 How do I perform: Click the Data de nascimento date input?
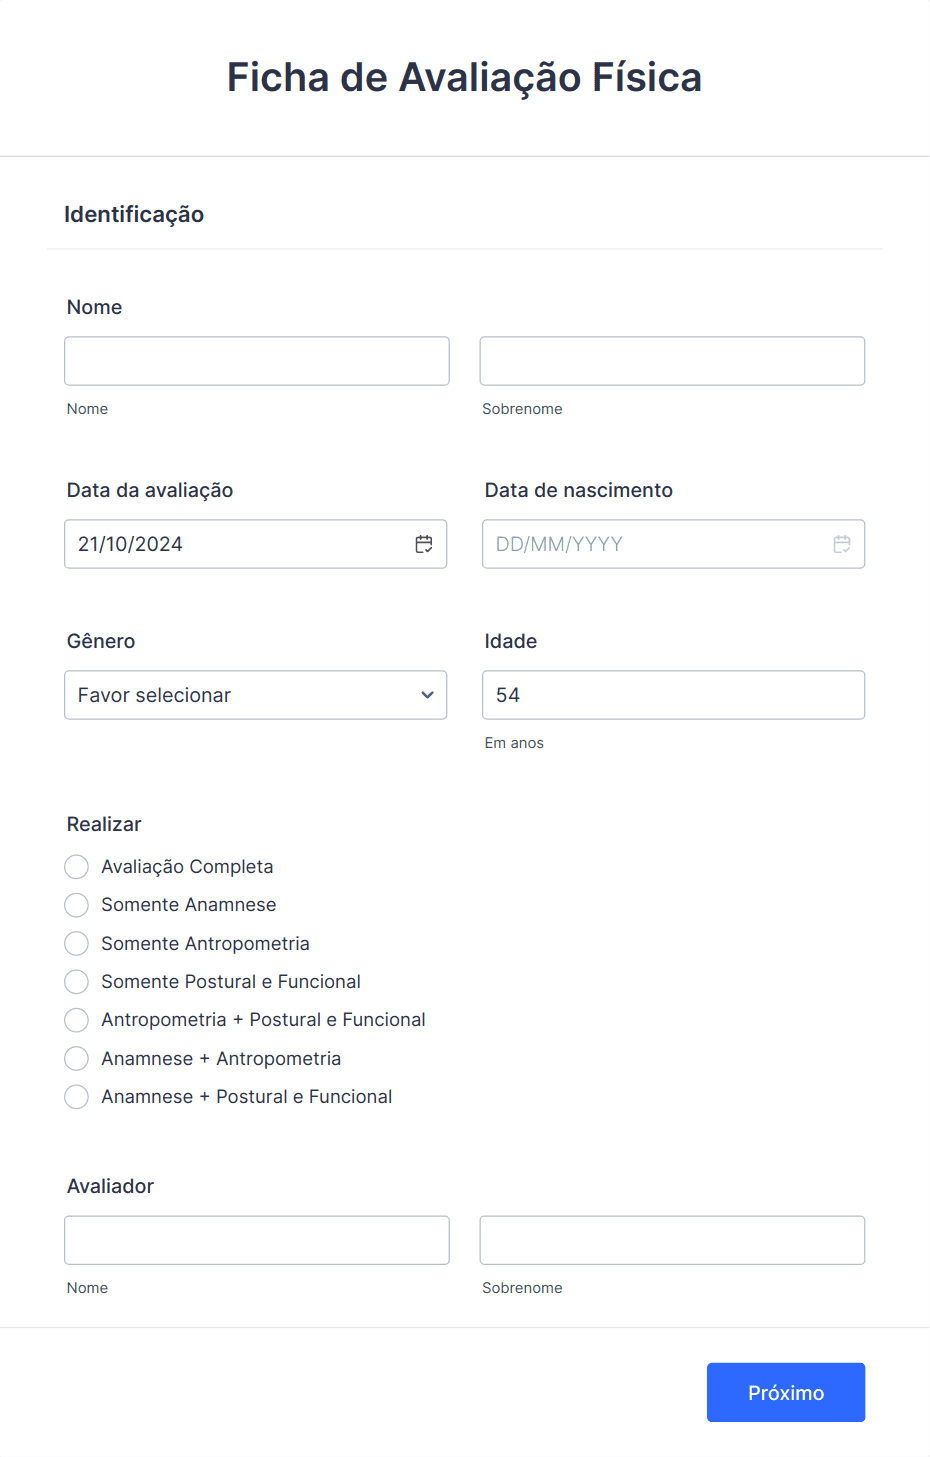[673, 544]
